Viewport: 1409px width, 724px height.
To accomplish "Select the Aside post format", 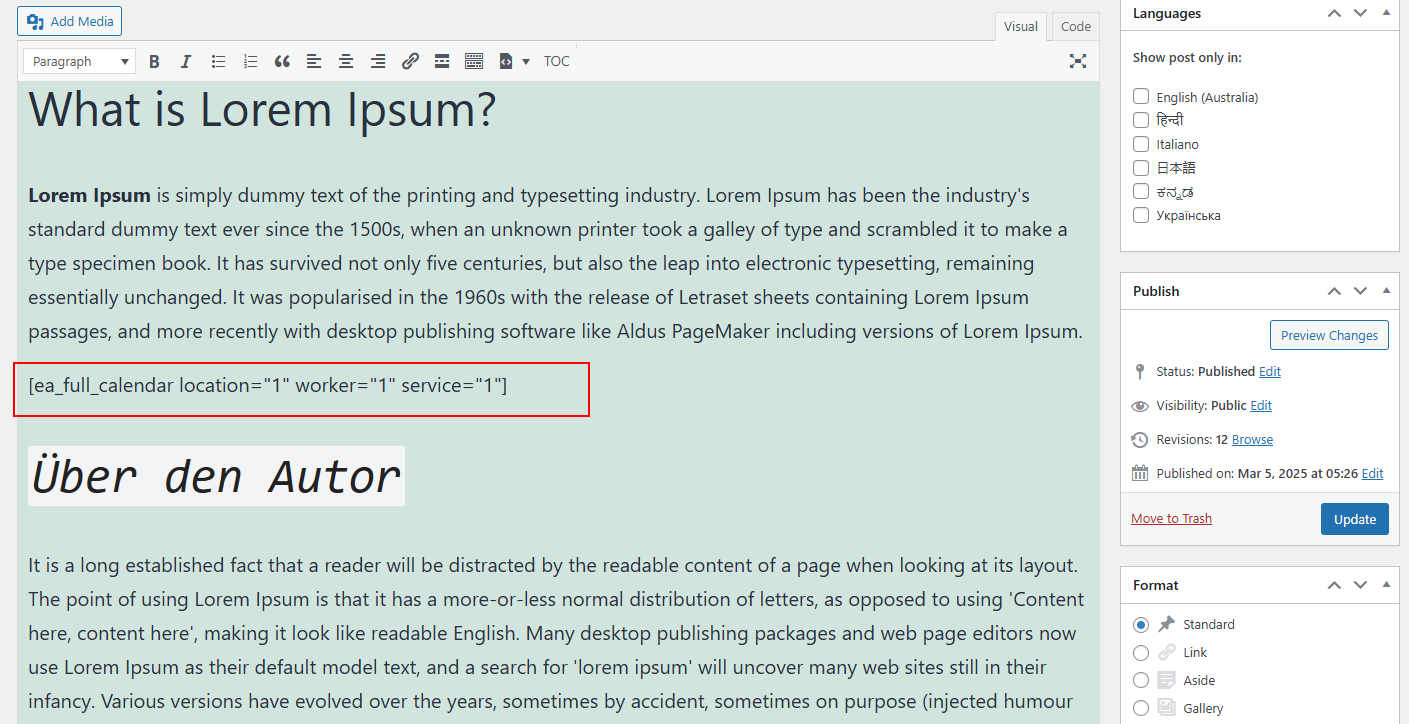I will (1141, 681).
